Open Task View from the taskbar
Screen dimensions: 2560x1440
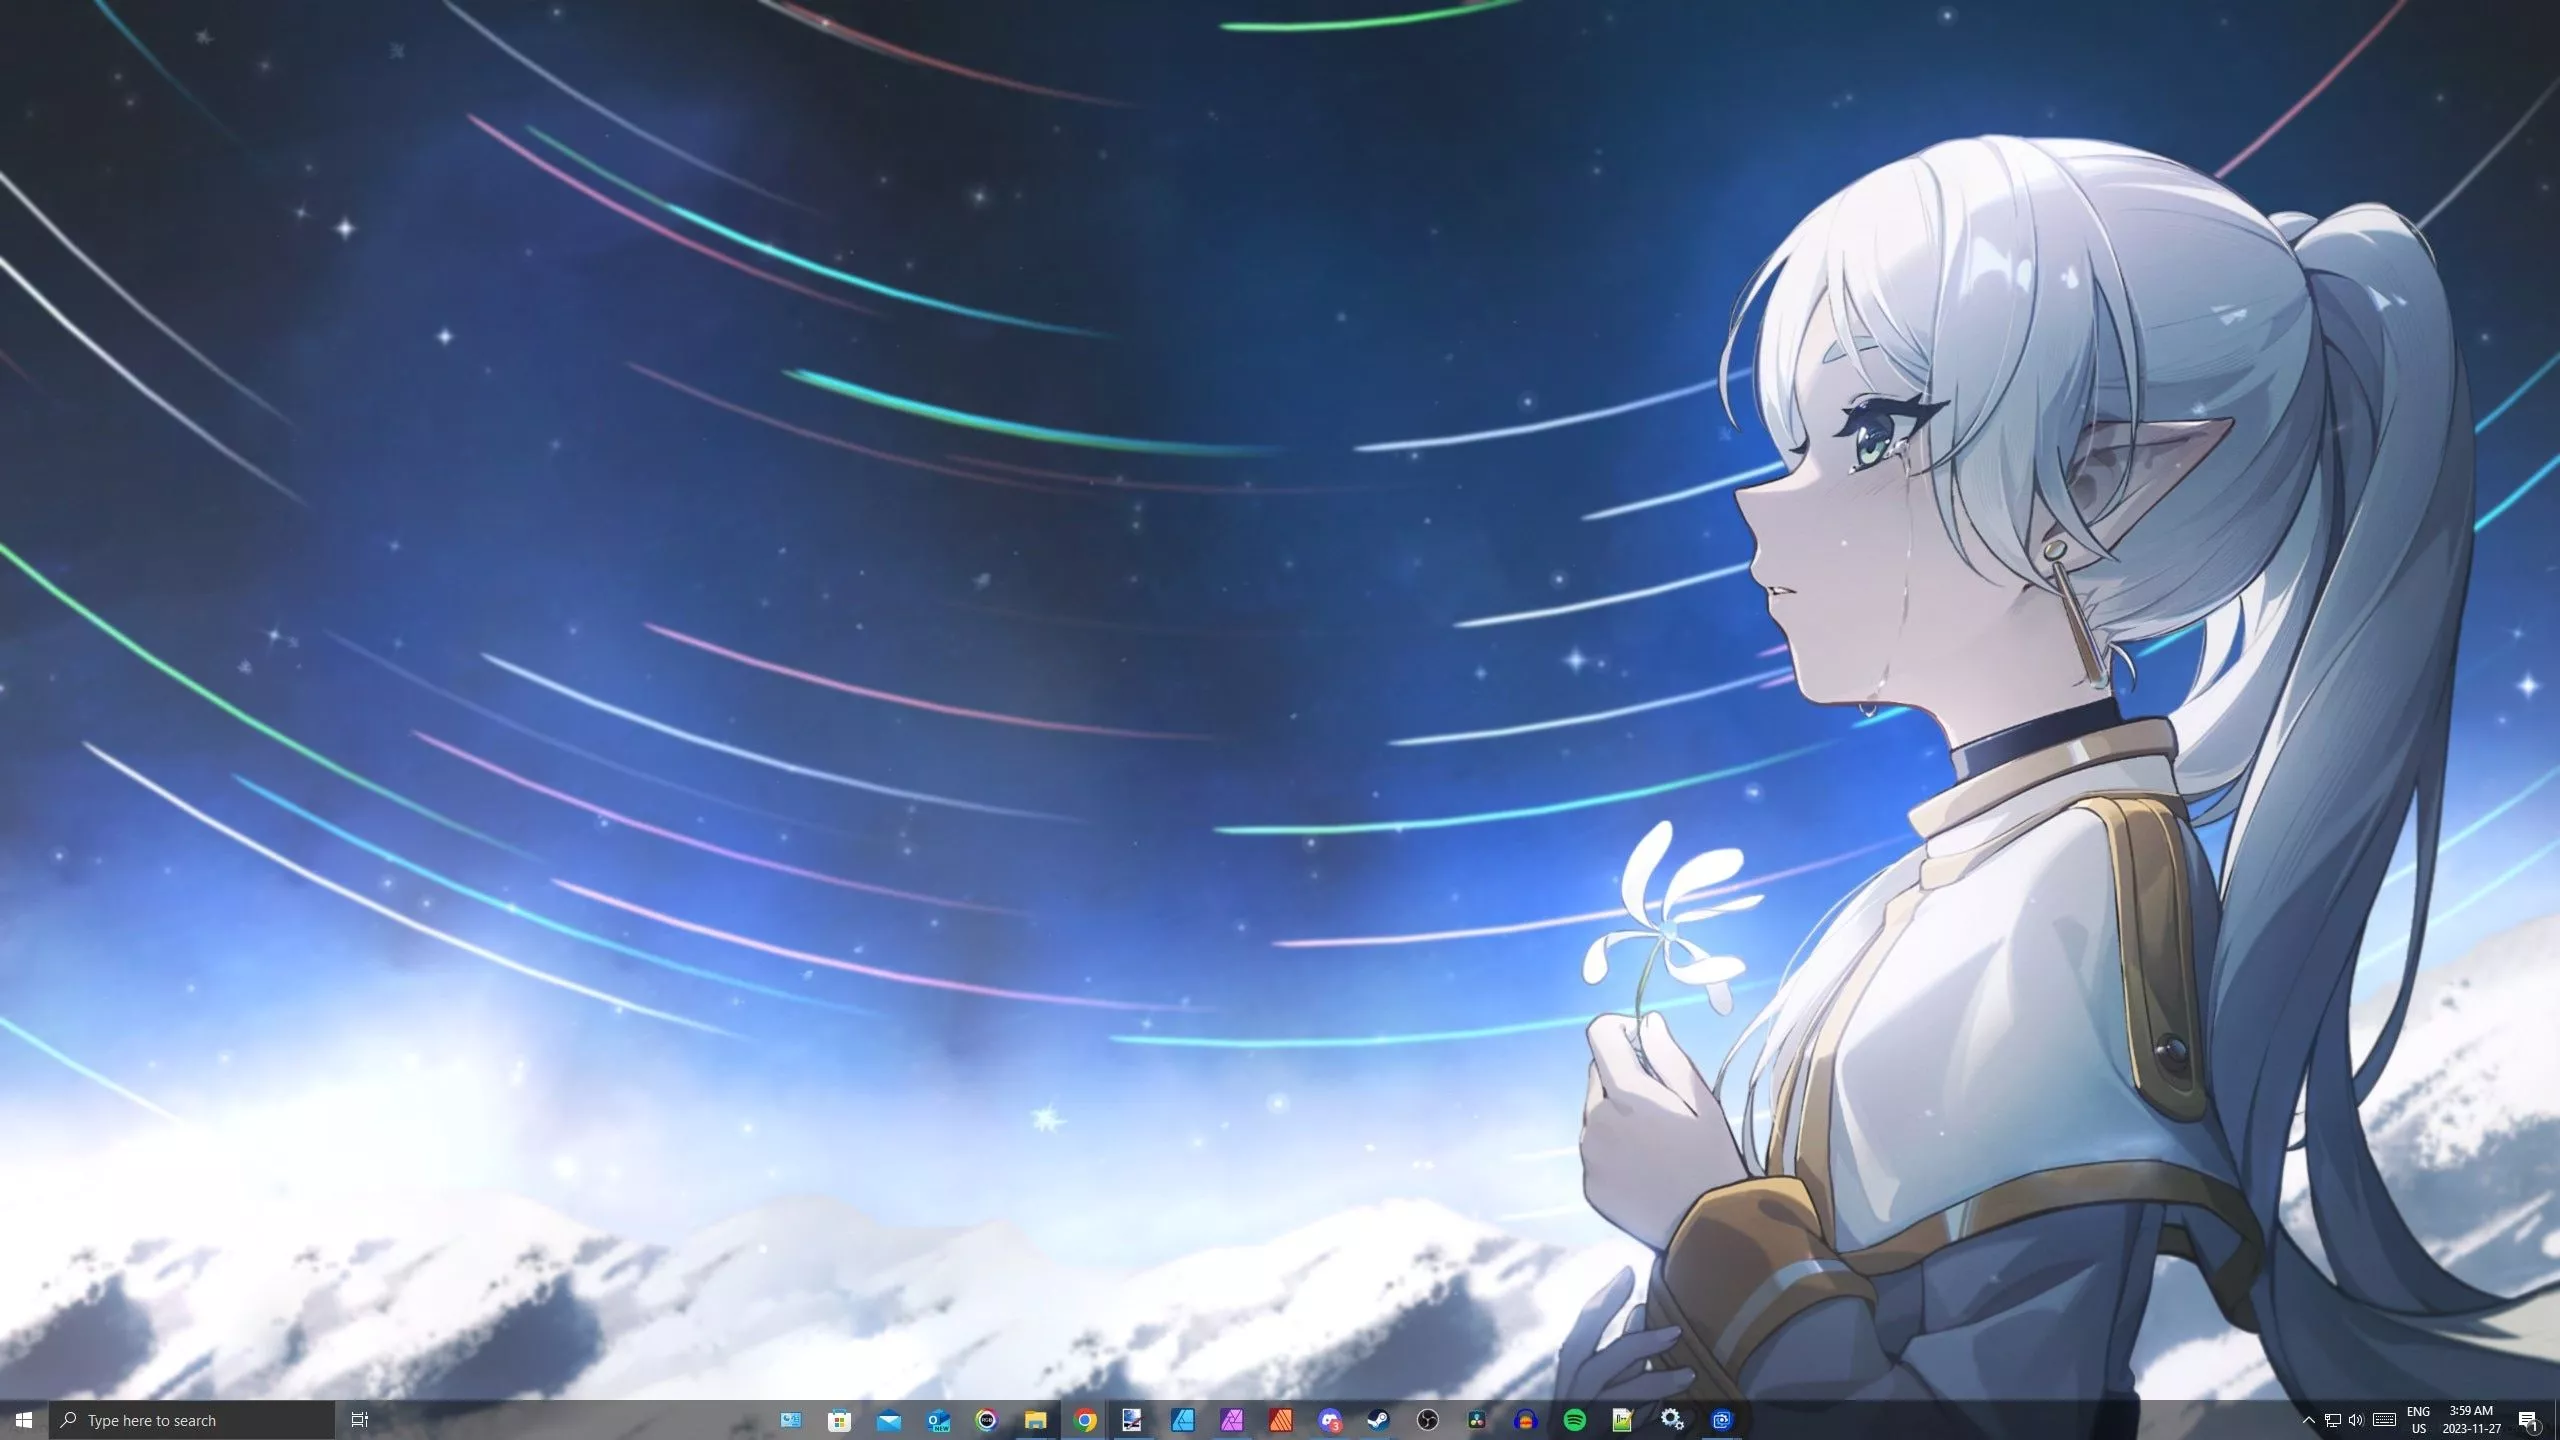[360, 1420]
